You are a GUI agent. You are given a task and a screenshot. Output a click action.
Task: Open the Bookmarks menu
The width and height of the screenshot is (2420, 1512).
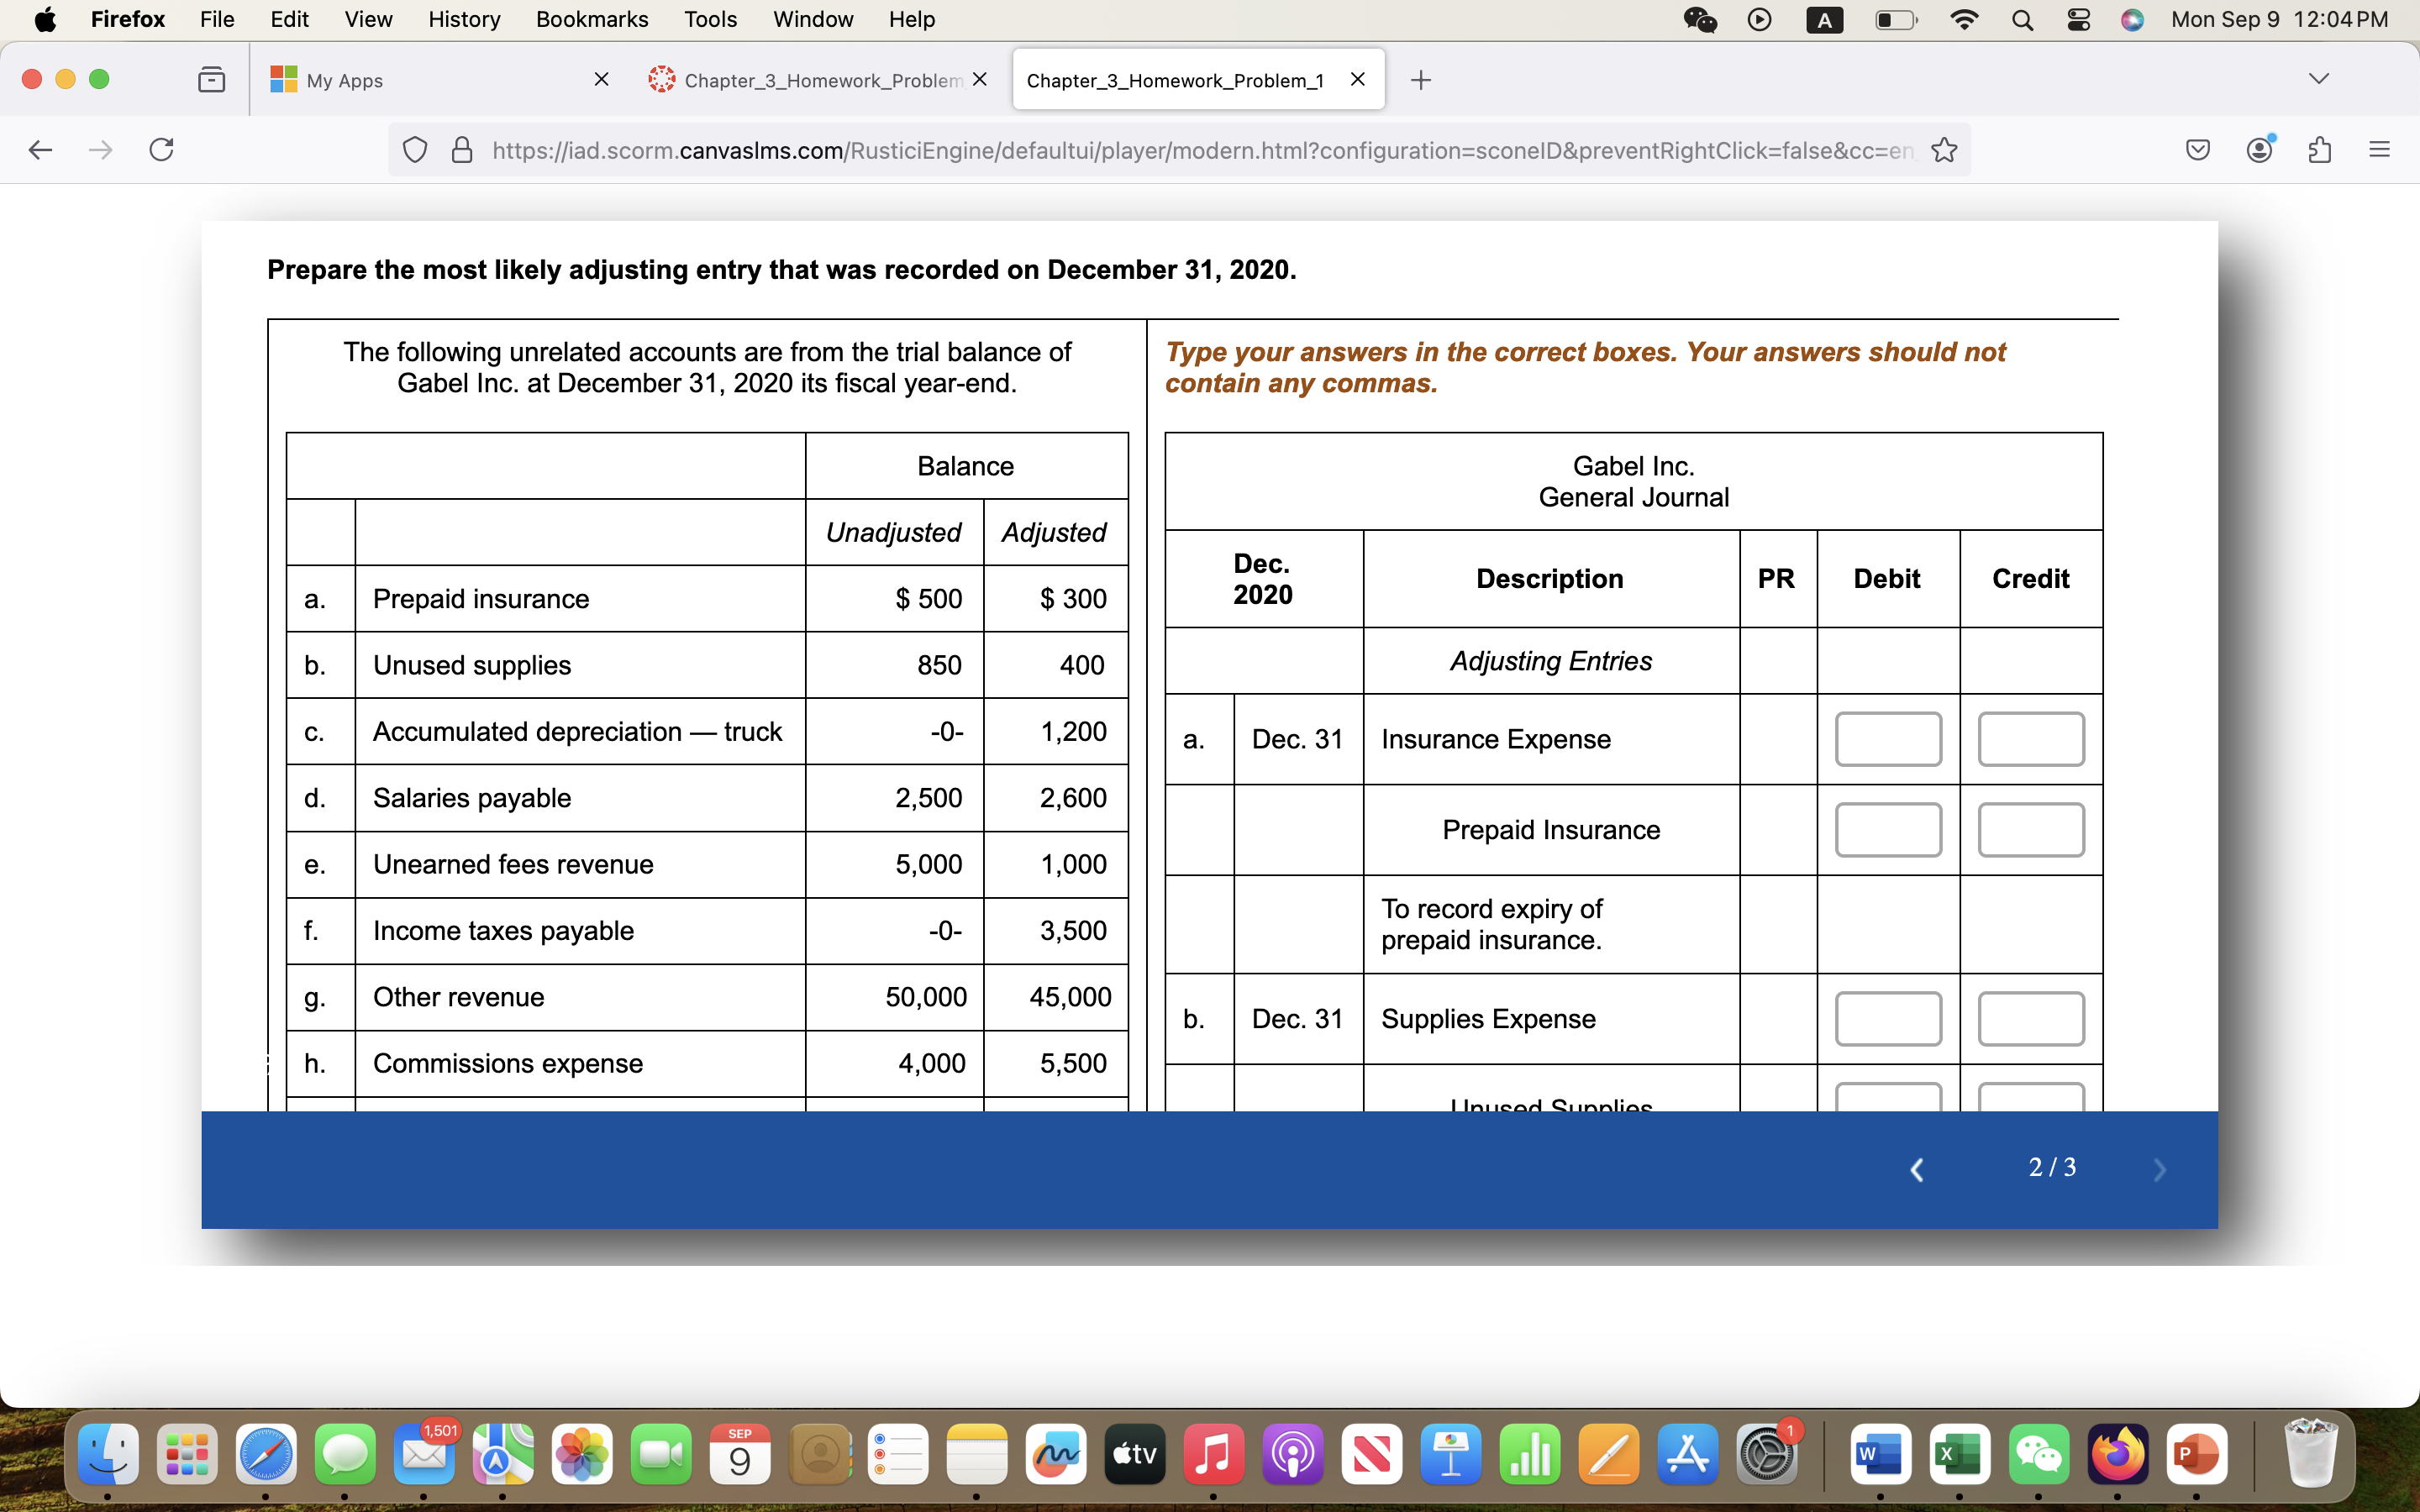pyautogui.click(x=592, y=19)
